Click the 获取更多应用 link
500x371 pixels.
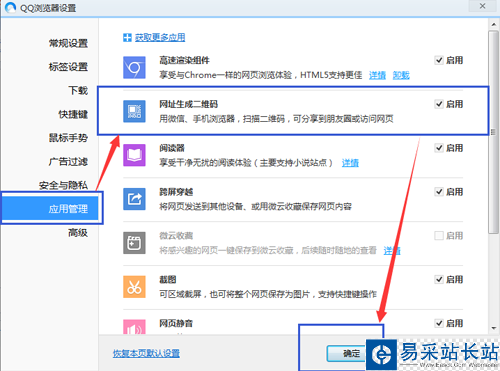pyautogui.click(x=160, y=37)
